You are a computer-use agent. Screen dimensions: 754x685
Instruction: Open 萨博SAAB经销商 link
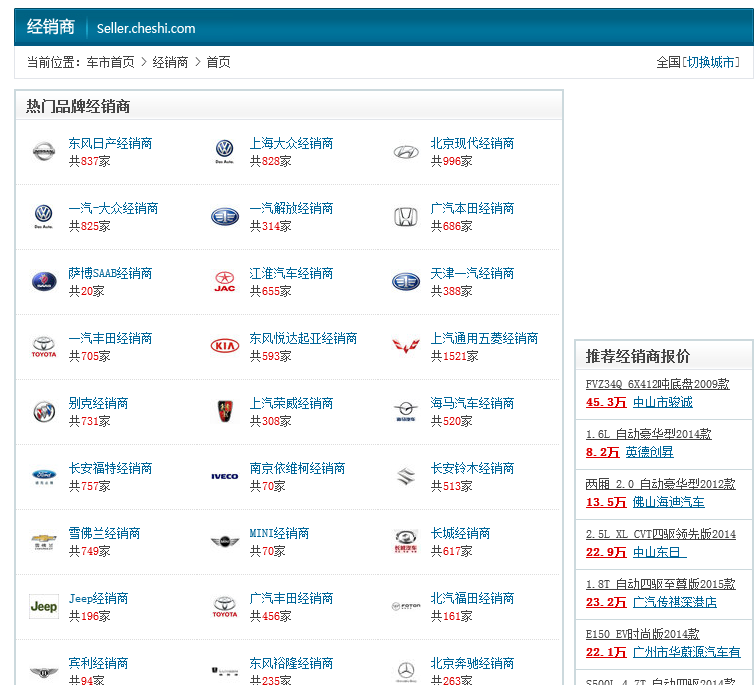point(110,274)
